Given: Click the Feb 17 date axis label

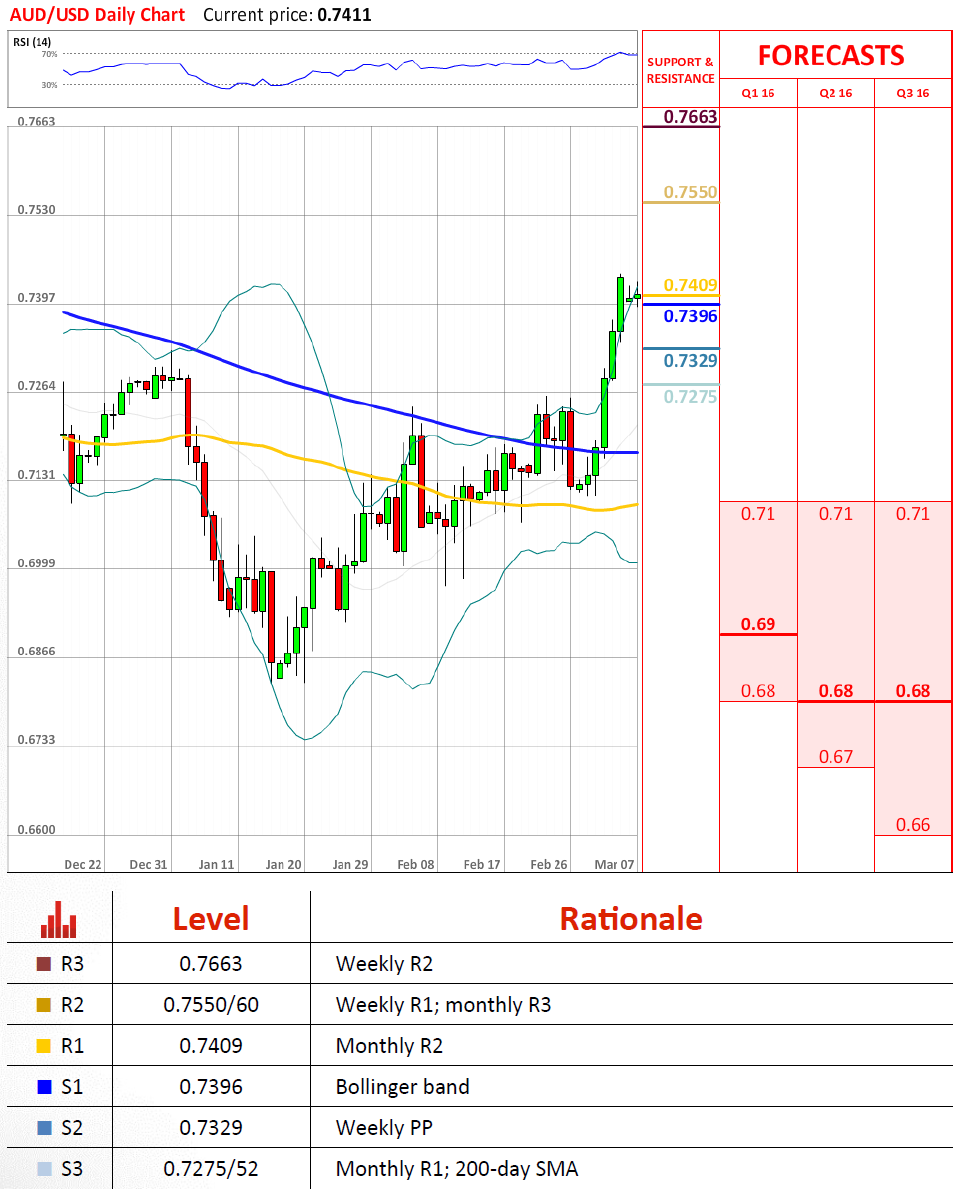Looking at the screenshot, I should (482, 864).
